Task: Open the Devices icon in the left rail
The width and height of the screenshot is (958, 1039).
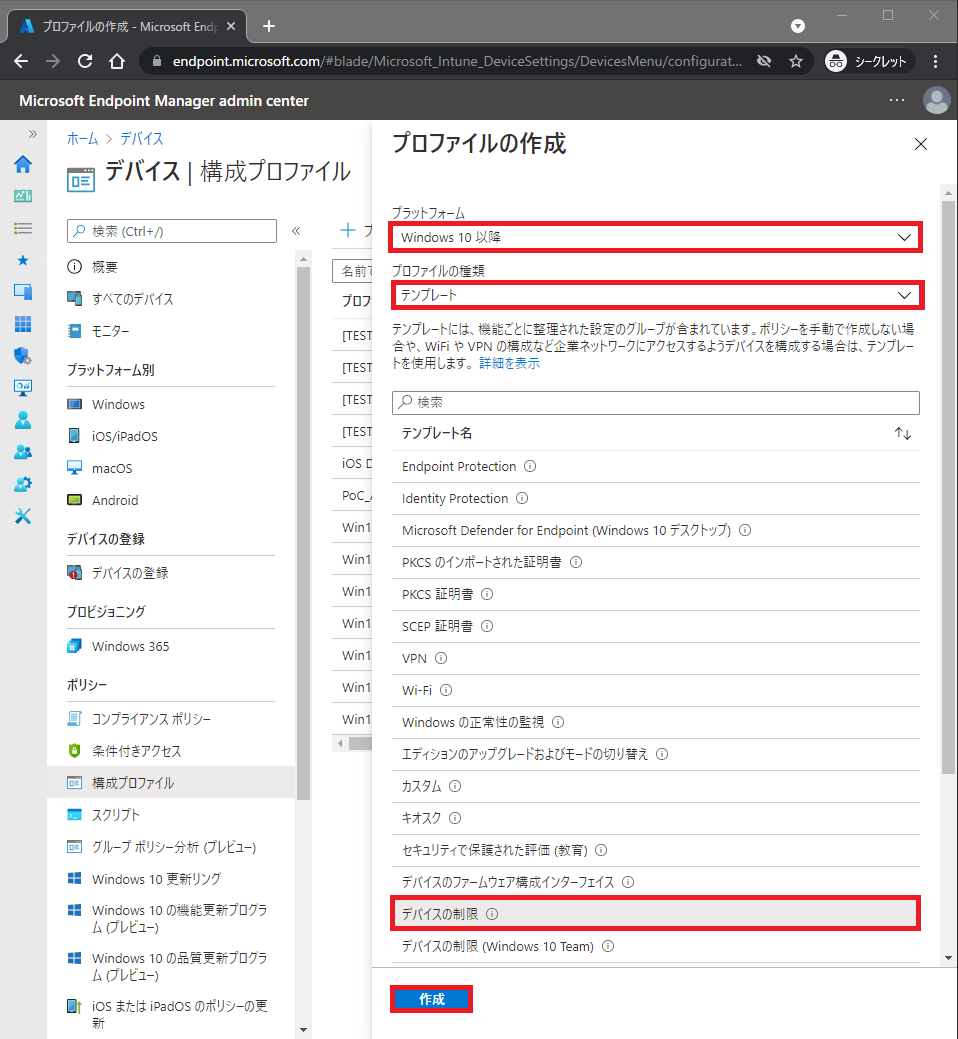Action: (x=23, y=292)
